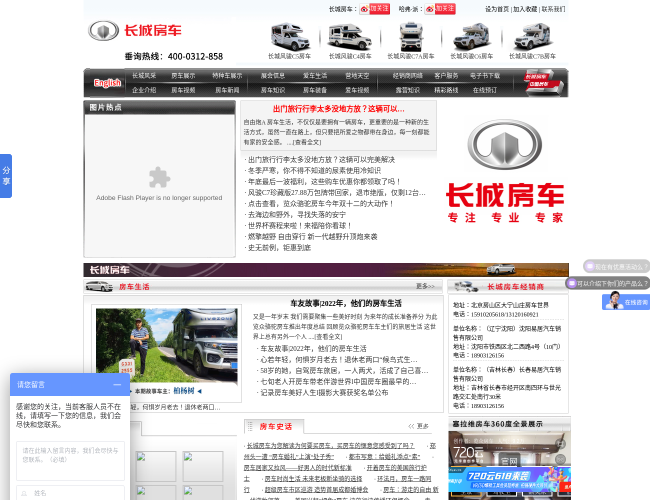Click RV icon beside 长城房车经销商 heading

pos(466,286)
